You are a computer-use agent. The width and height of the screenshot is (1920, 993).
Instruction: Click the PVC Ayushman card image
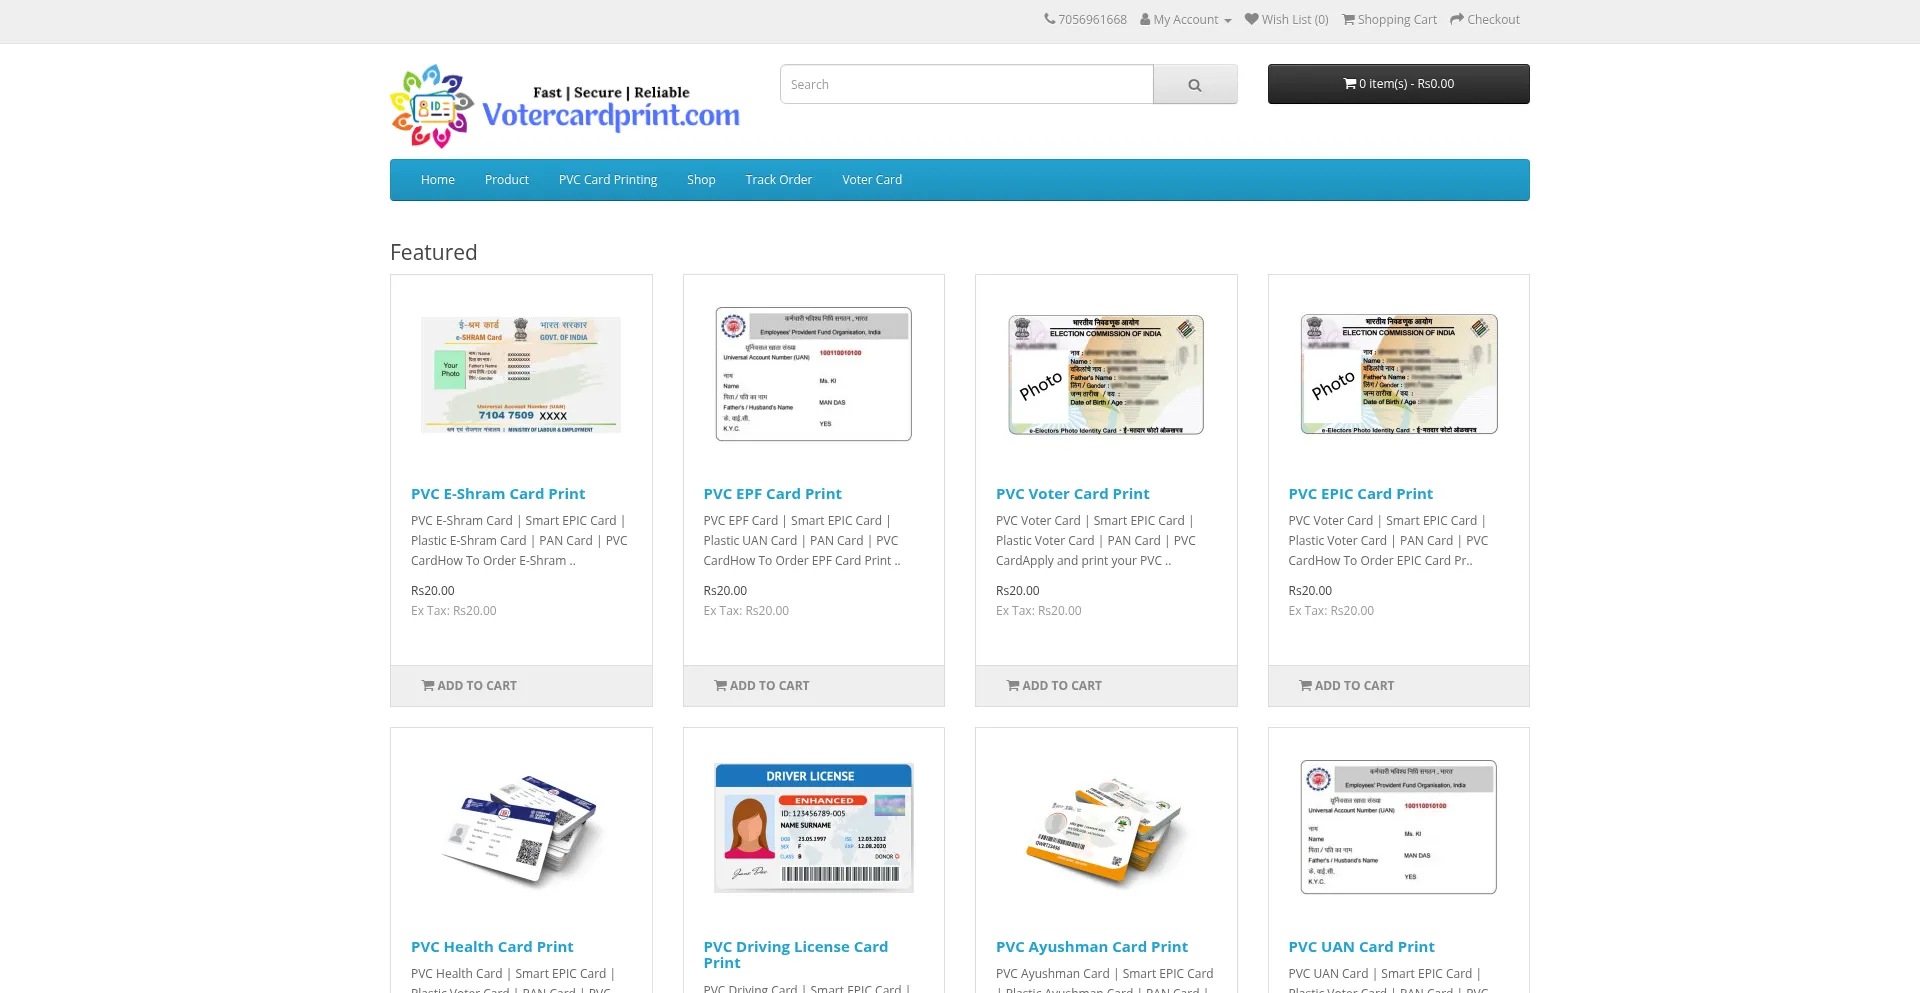click(1106, 827)
